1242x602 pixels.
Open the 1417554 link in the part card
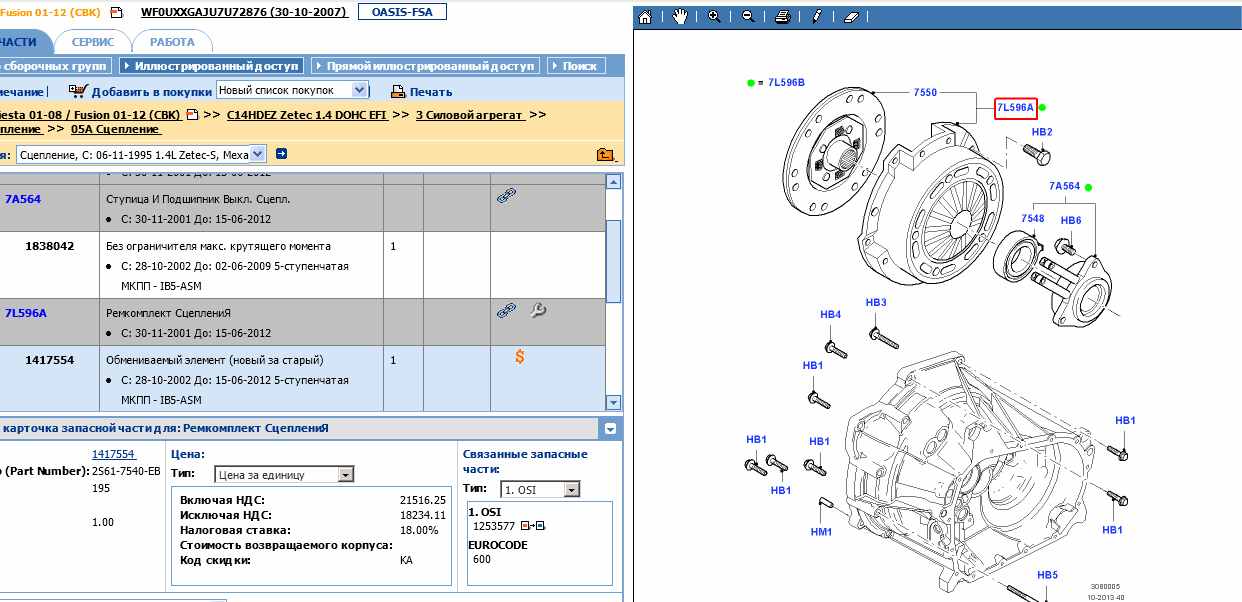(114, 454)
